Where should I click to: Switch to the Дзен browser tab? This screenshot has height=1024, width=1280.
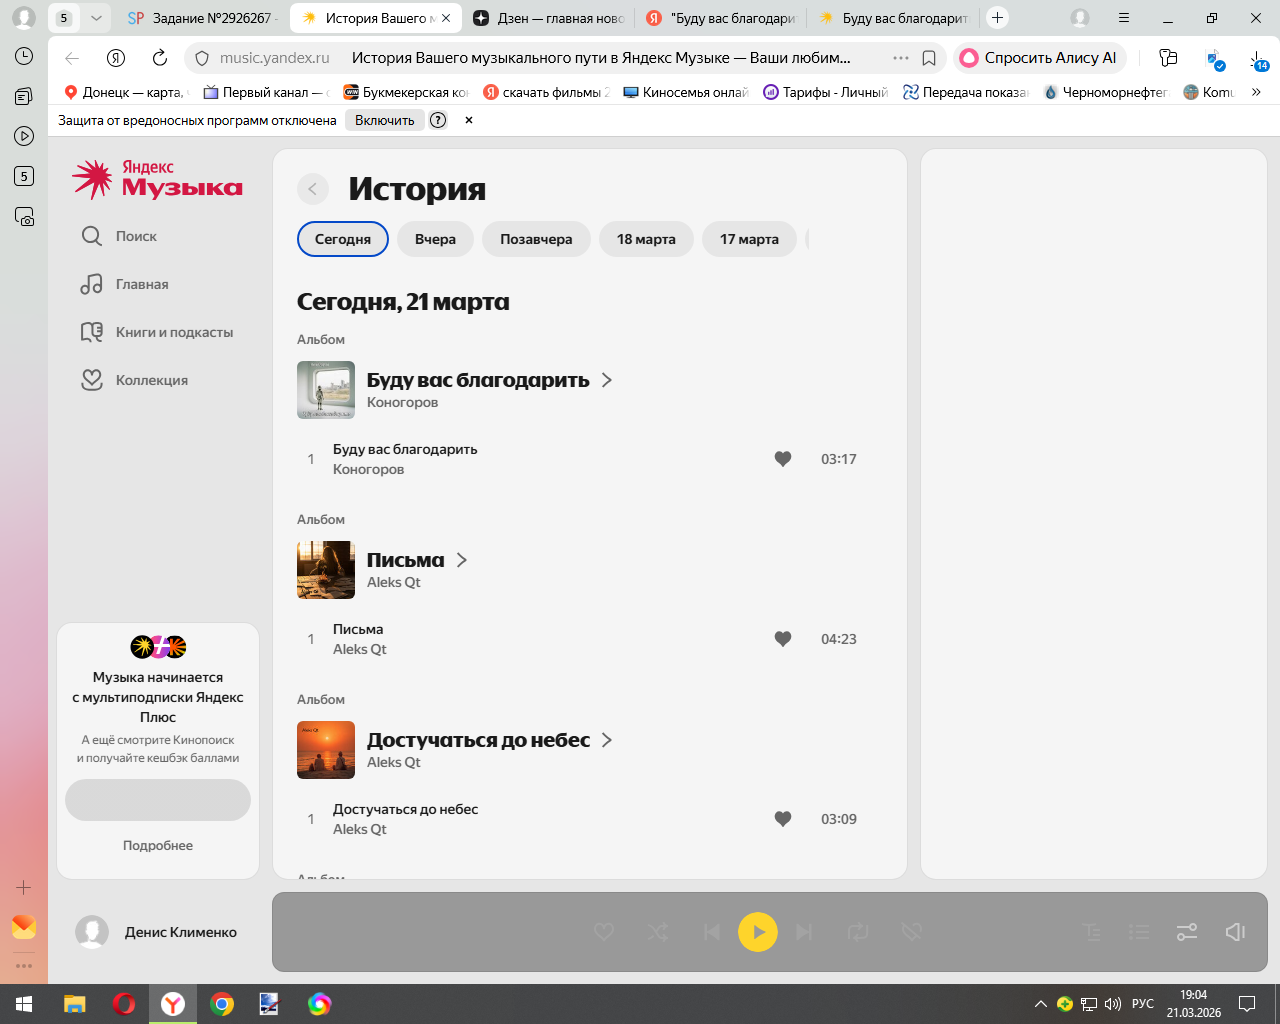(x=548, y=18)
